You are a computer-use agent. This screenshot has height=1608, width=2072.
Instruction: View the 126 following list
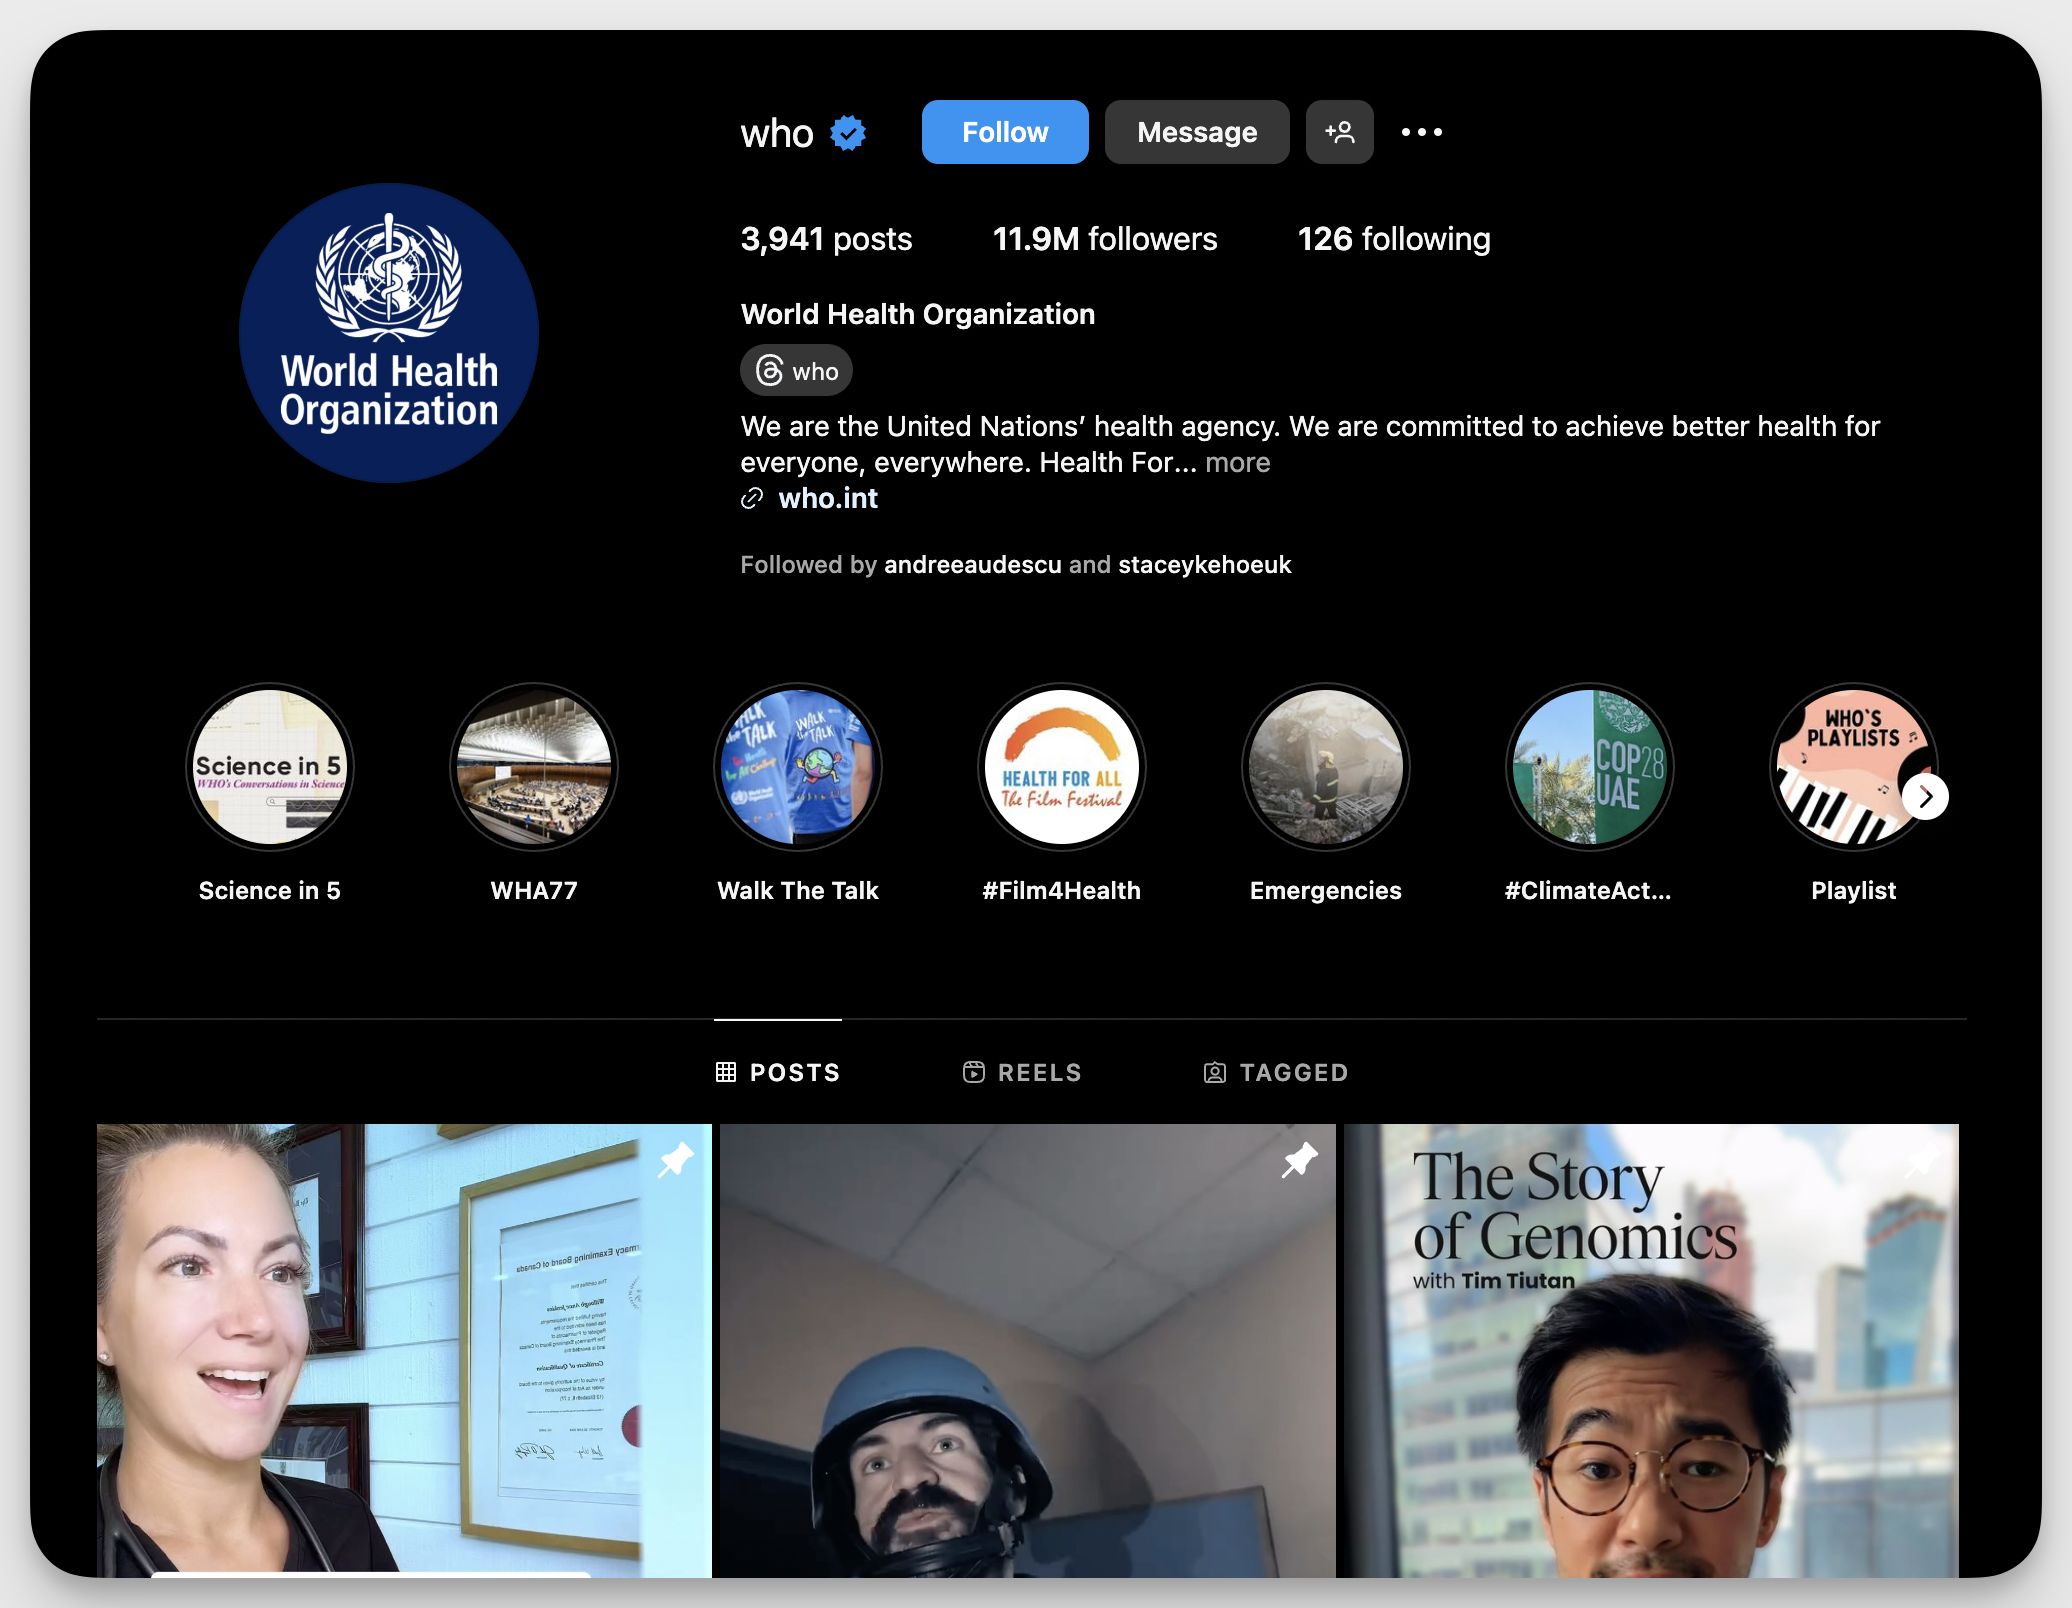coord(1394,239)
